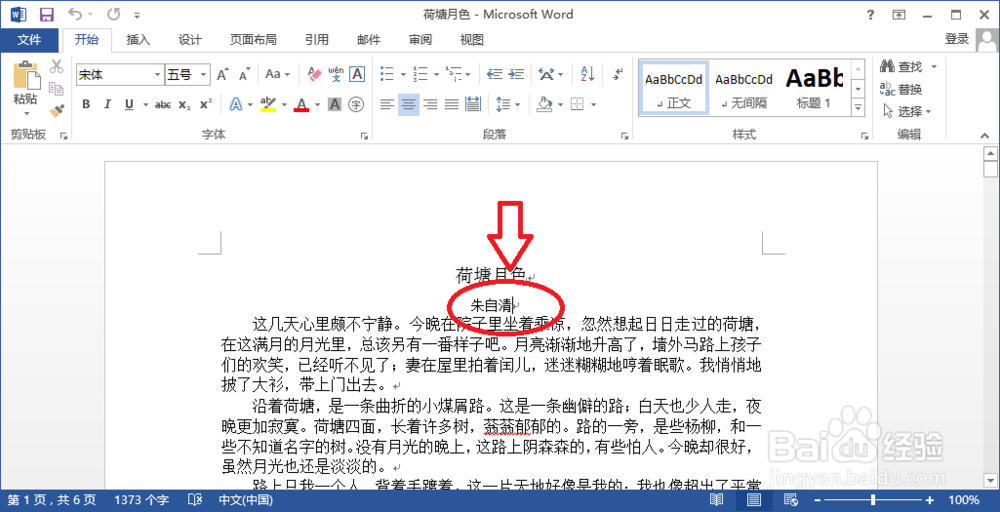Adjust the zoom slider in status bar
The width and height of the screenshot is (1000, 512).
click(x=873, y=500)
